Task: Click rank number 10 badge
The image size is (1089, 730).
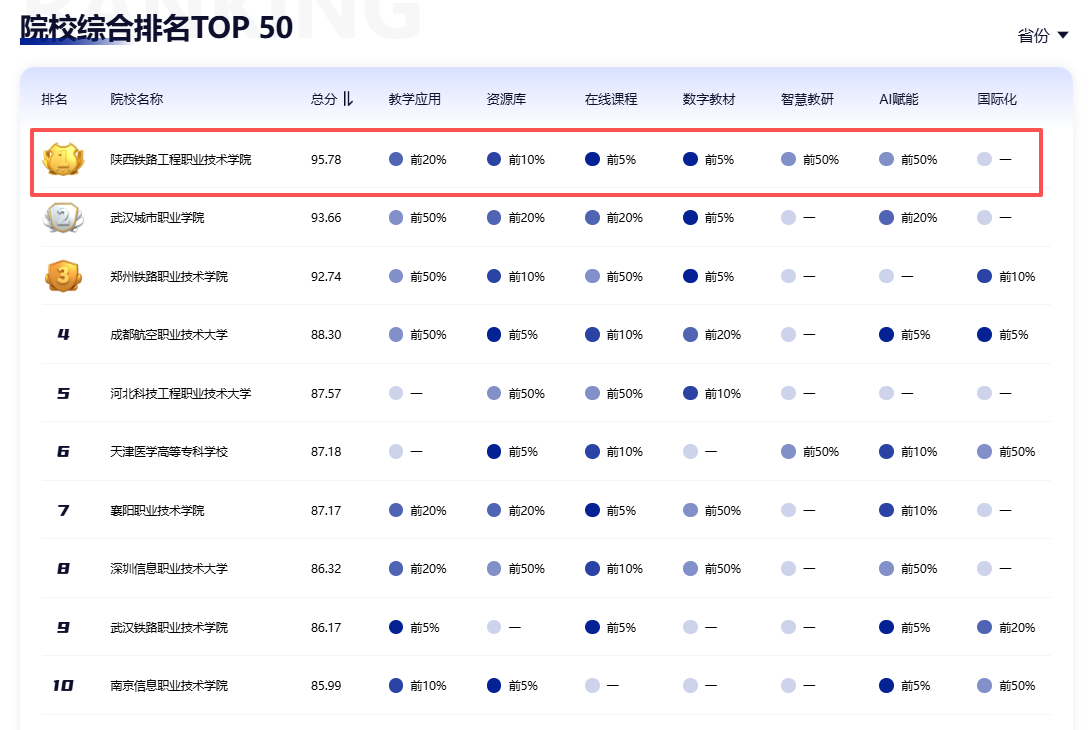Action: [63, 686]
